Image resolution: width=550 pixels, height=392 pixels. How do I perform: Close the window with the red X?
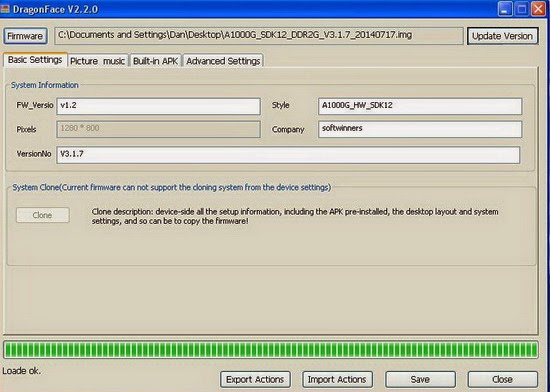pyautogui.click(x=538, y=9)
